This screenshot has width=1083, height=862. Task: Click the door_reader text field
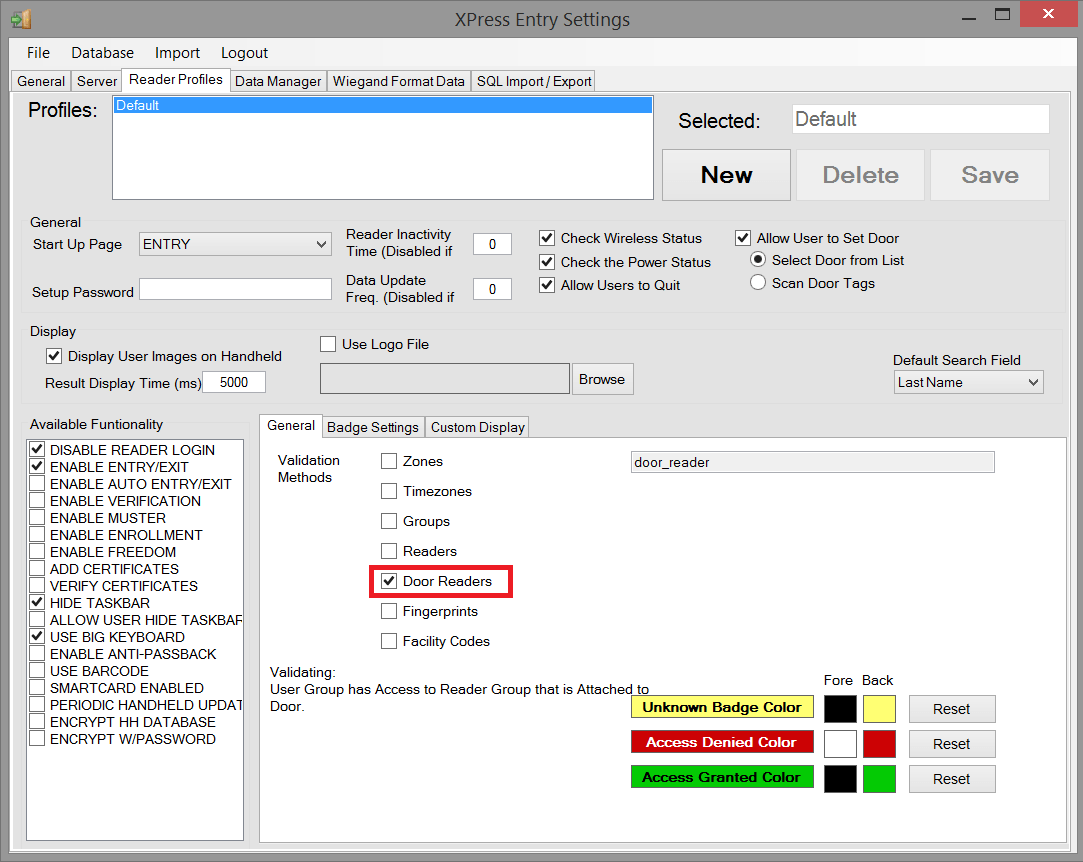[812, 462]
